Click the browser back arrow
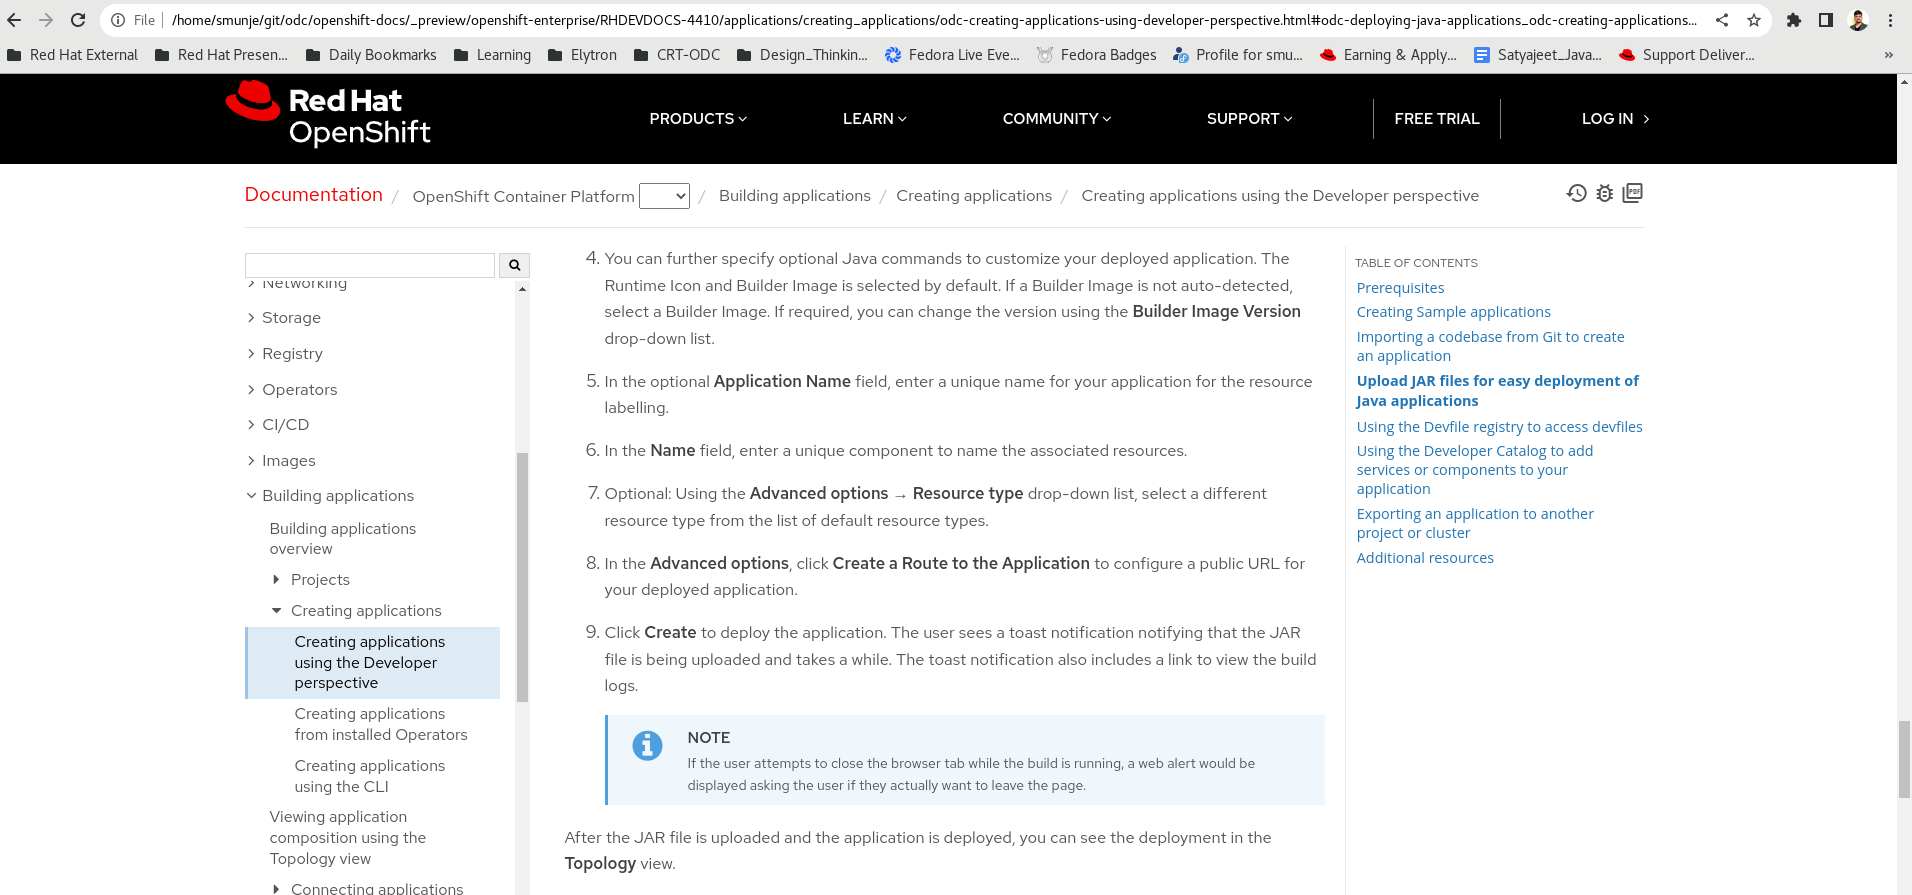The width and height of the screenshot is (1912, 895). (x=14, y=20)
